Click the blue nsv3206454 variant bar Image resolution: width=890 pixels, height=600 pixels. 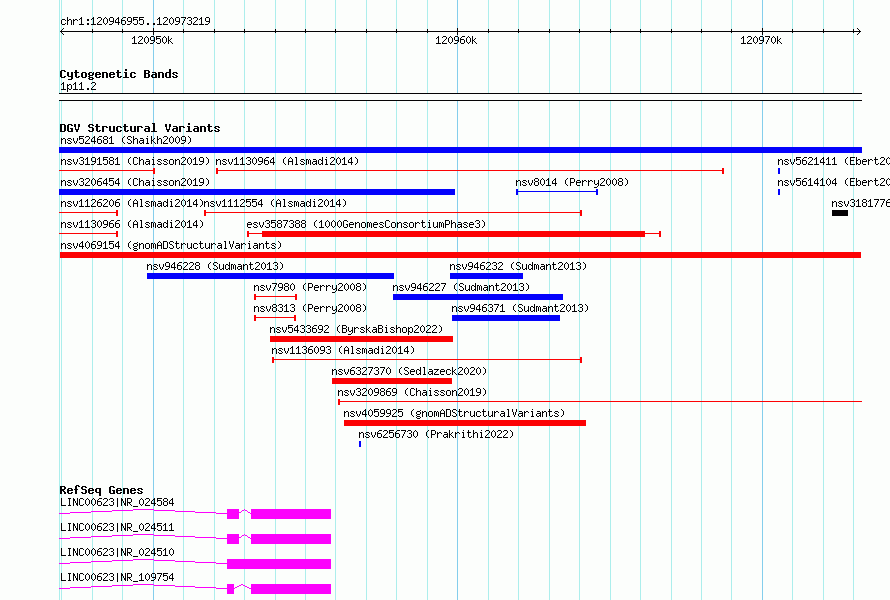coord(257,192)
